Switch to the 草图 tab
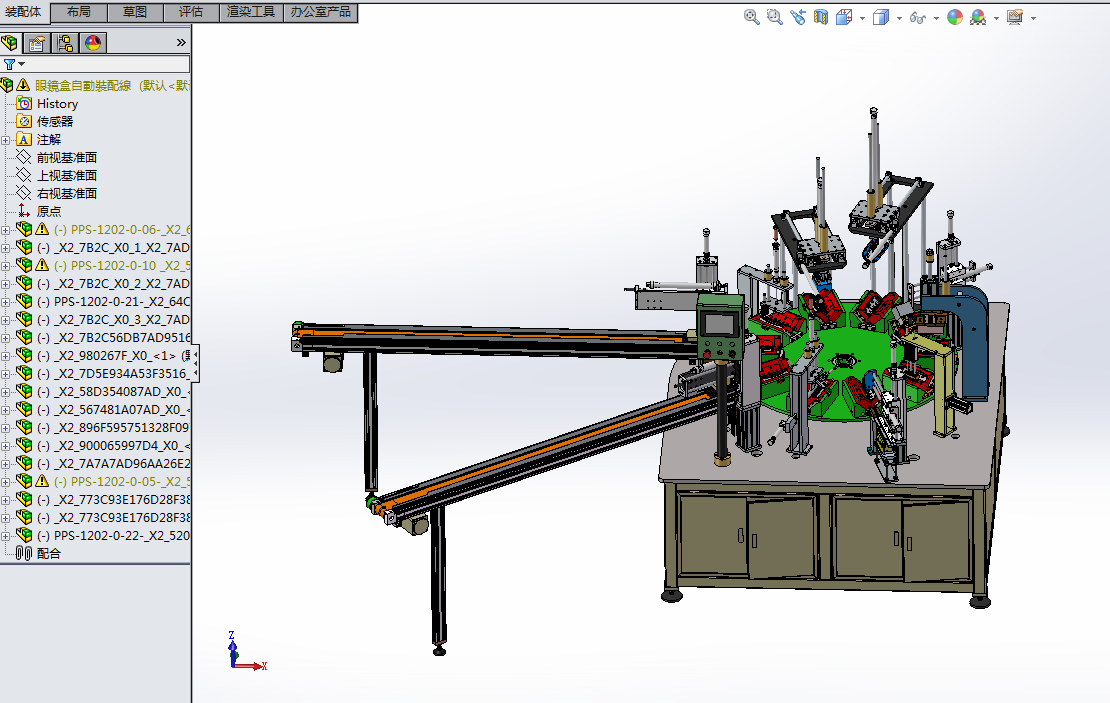1110x703 pixels. tap(135, 12)
